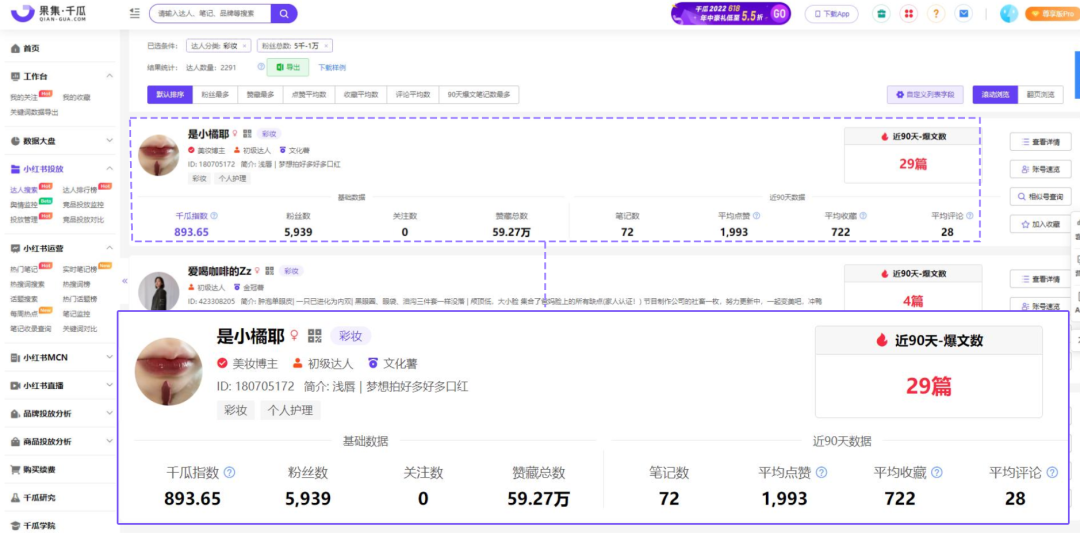
Task: Sort by 评论平均数
Action: (413, 94)
